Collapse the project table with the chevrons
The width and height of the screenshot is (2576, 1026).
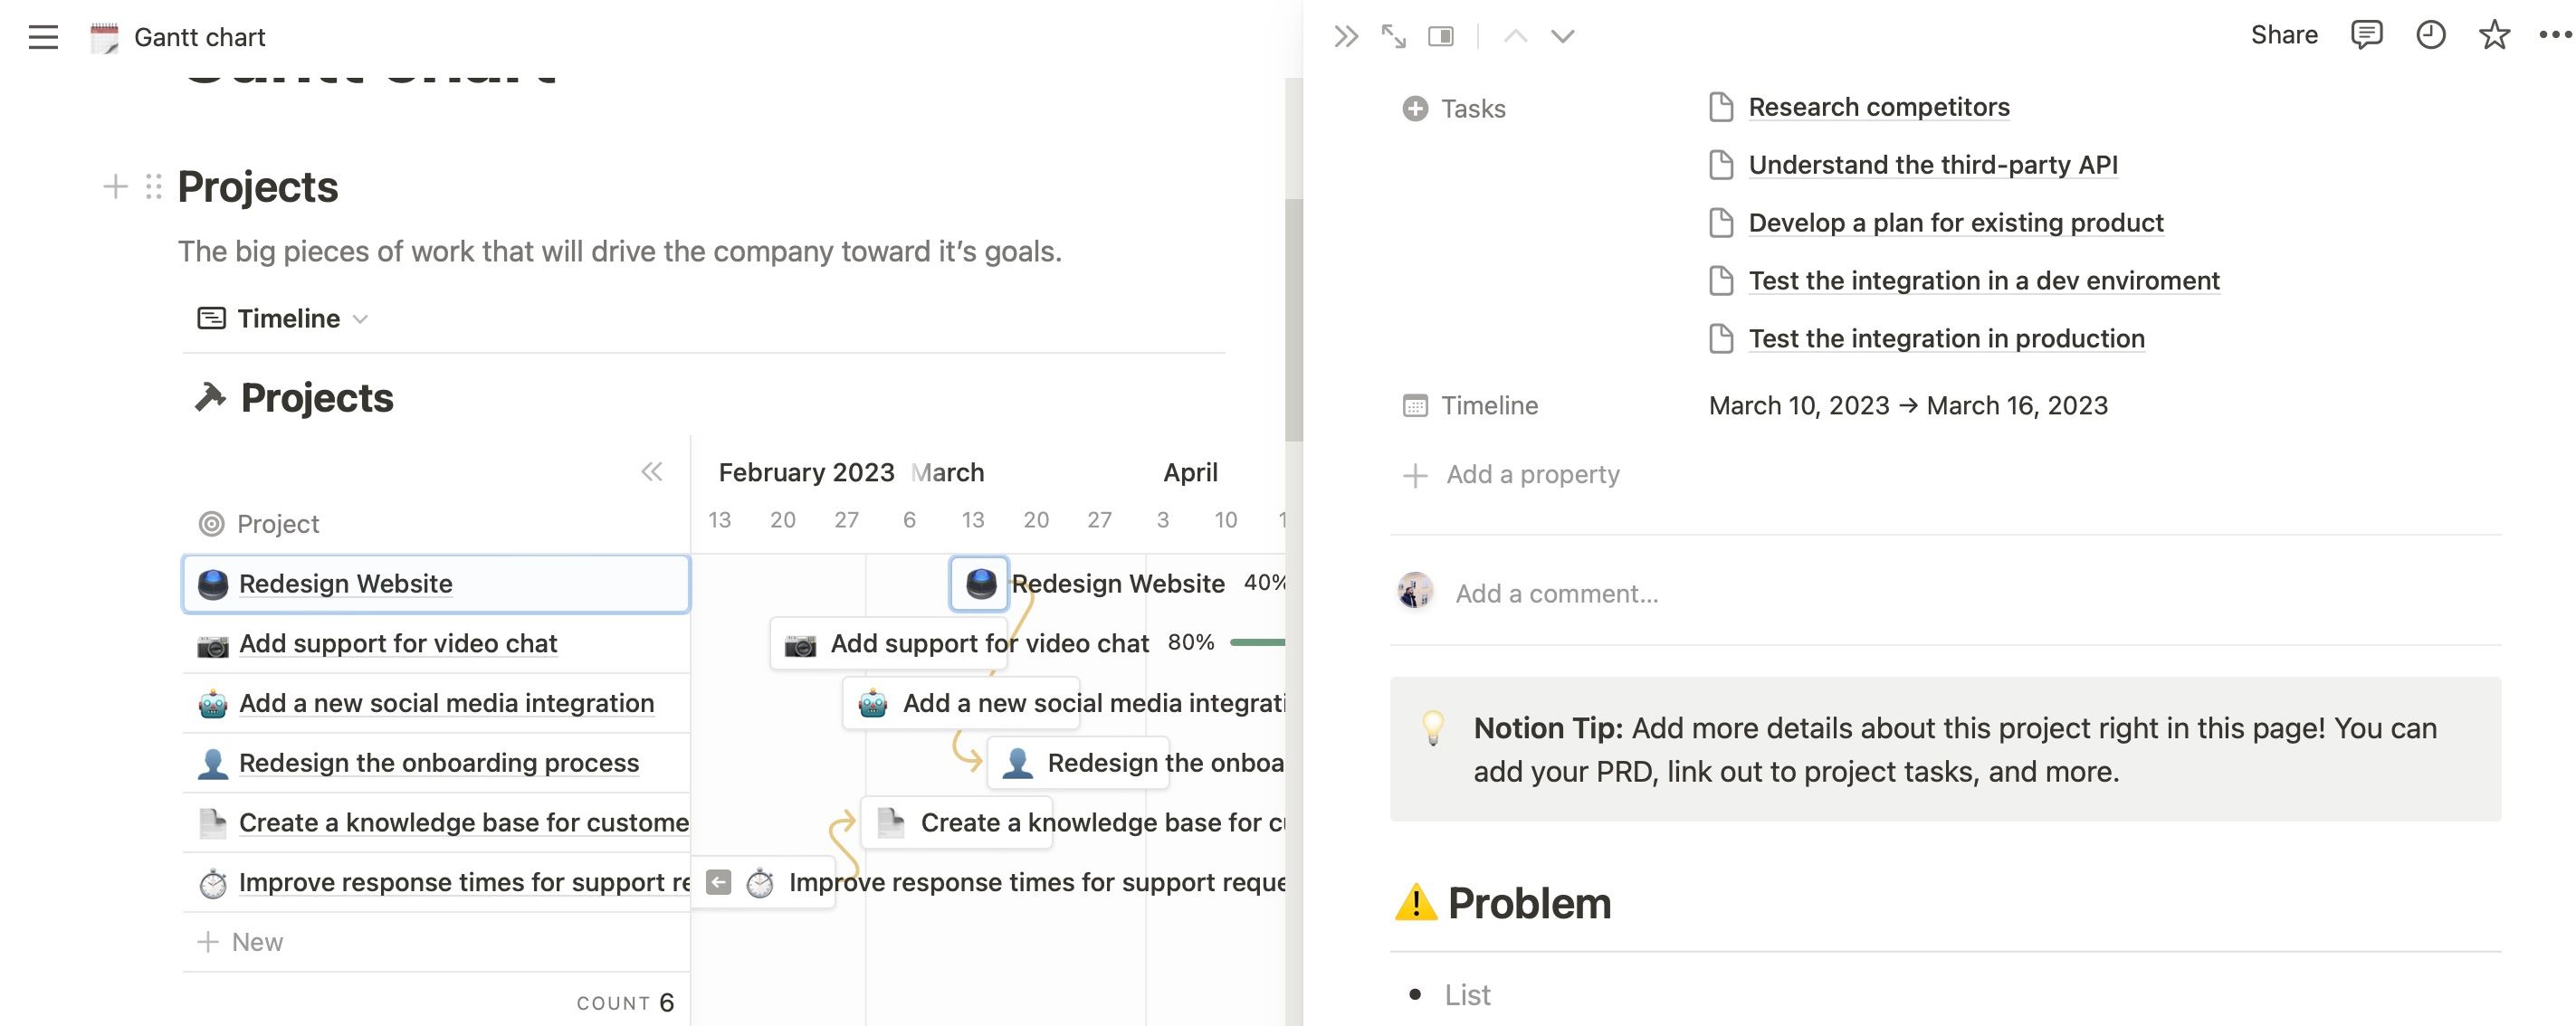click(652, 472)
